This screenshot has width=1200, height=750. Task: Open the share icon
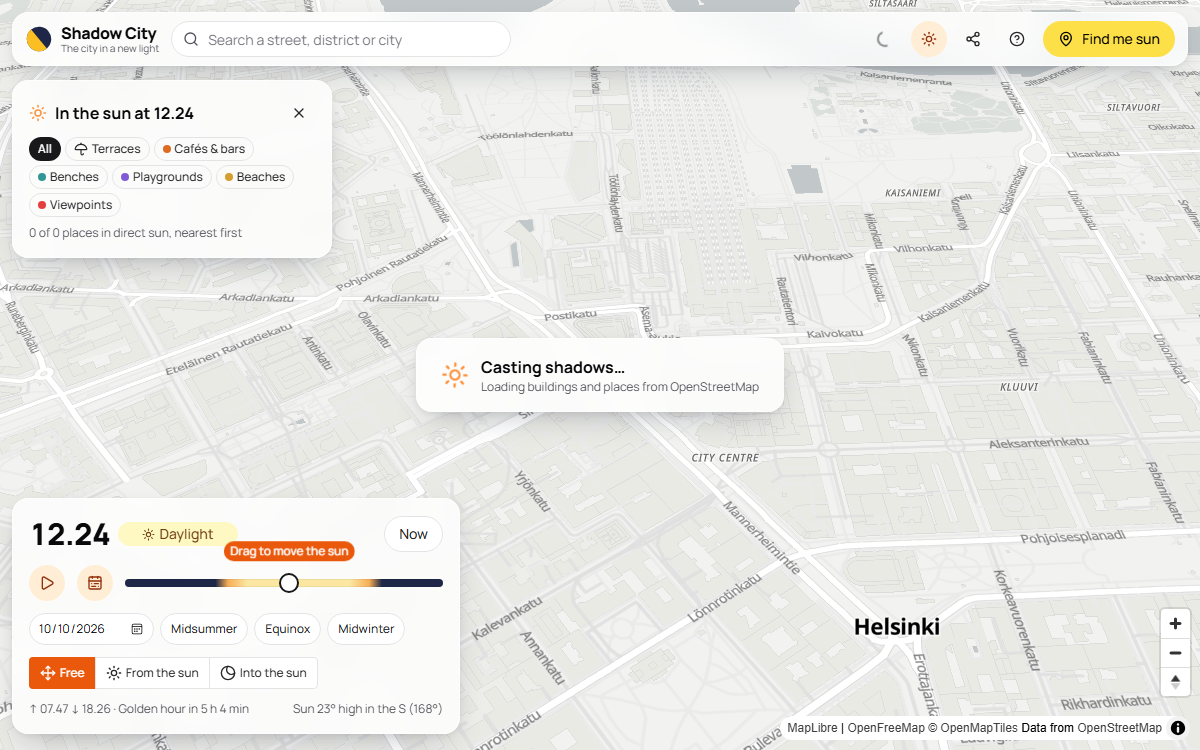973,40
